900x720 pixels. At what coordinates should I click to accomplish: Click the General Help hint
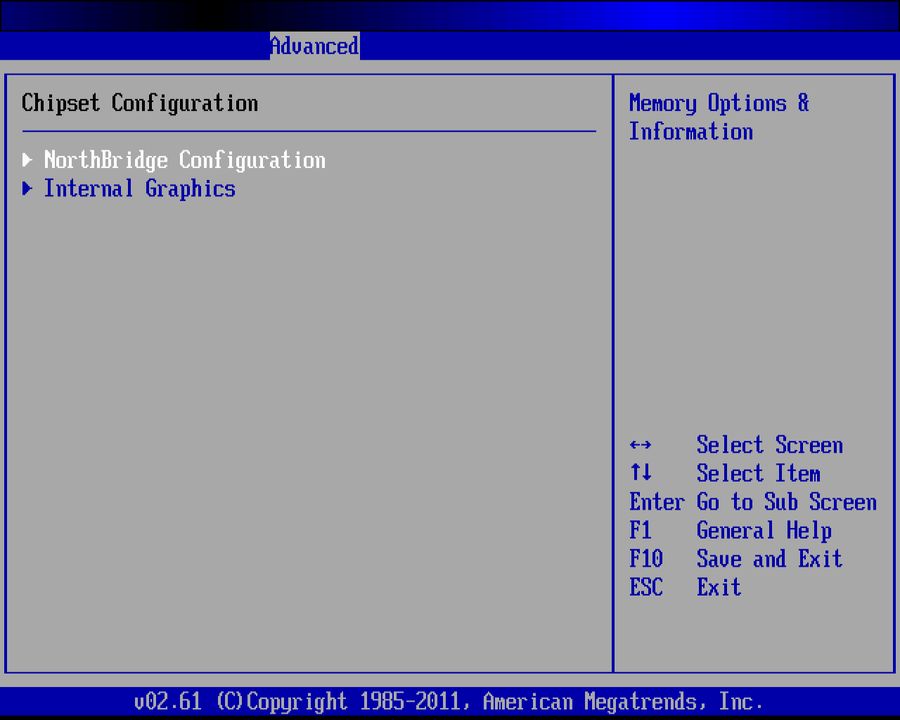pos(764,531)
